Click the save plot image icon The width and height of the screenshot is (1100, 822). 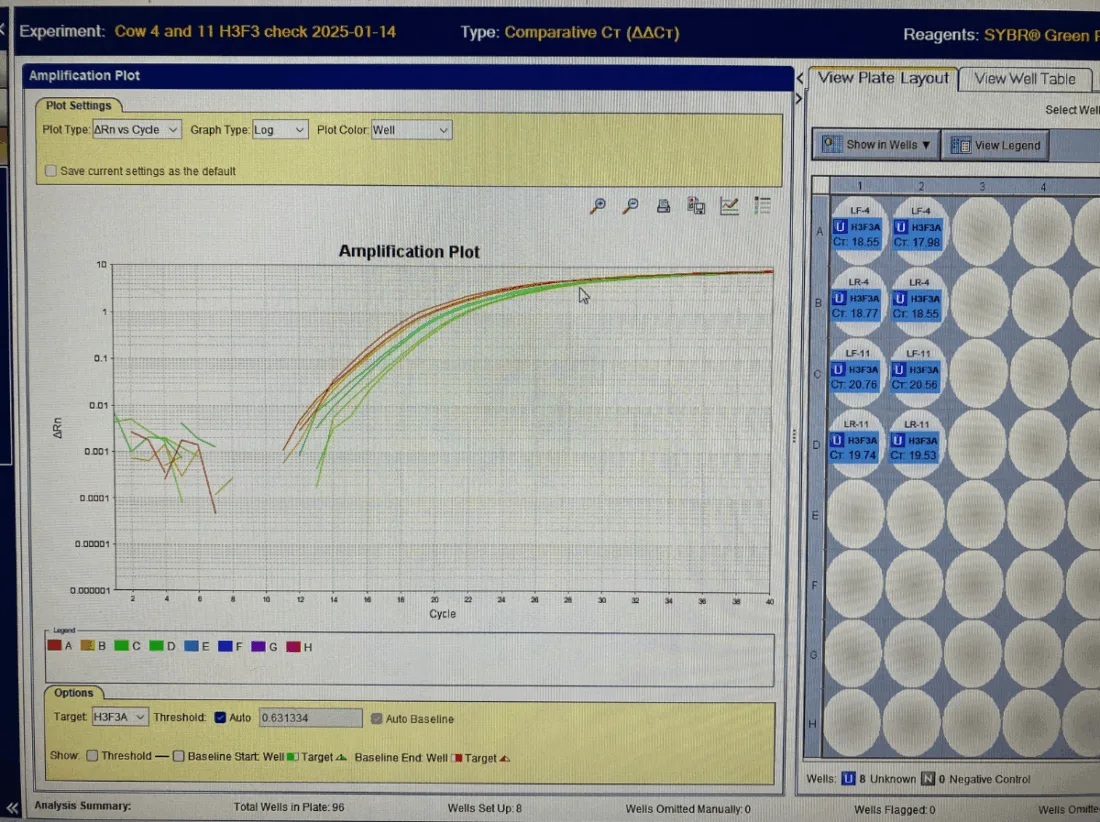696,206
